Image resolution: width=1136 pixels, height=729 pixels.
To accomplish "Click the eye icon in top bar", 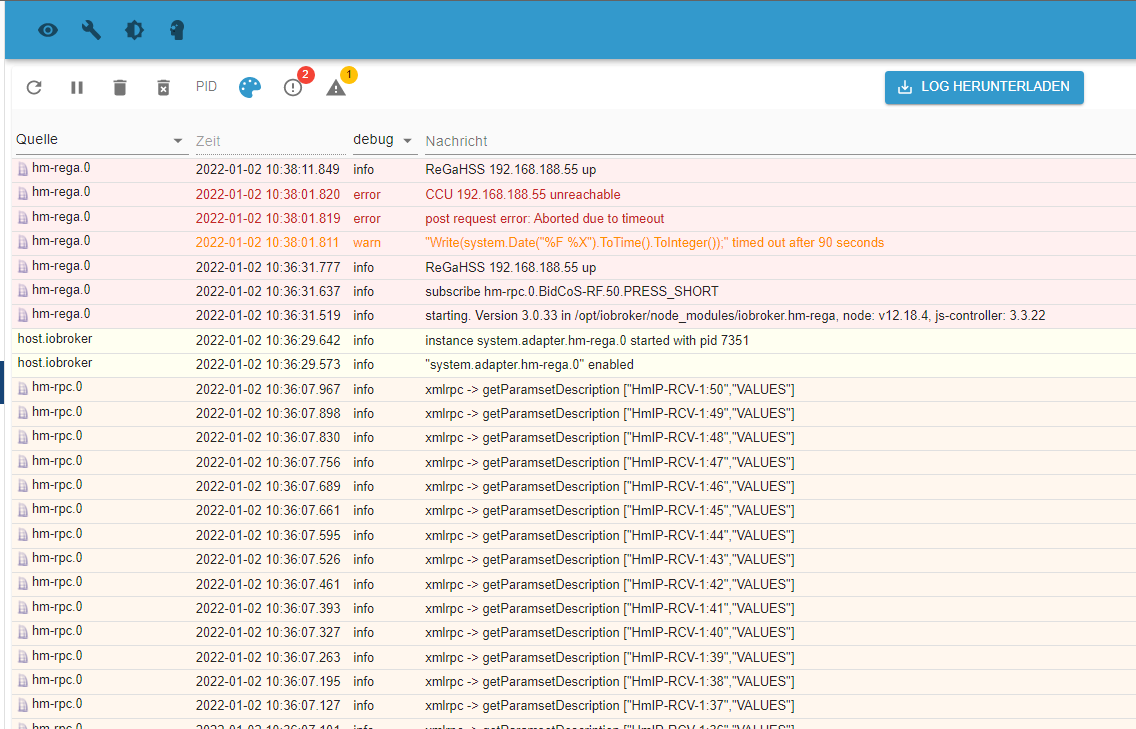I will (48, 30).
